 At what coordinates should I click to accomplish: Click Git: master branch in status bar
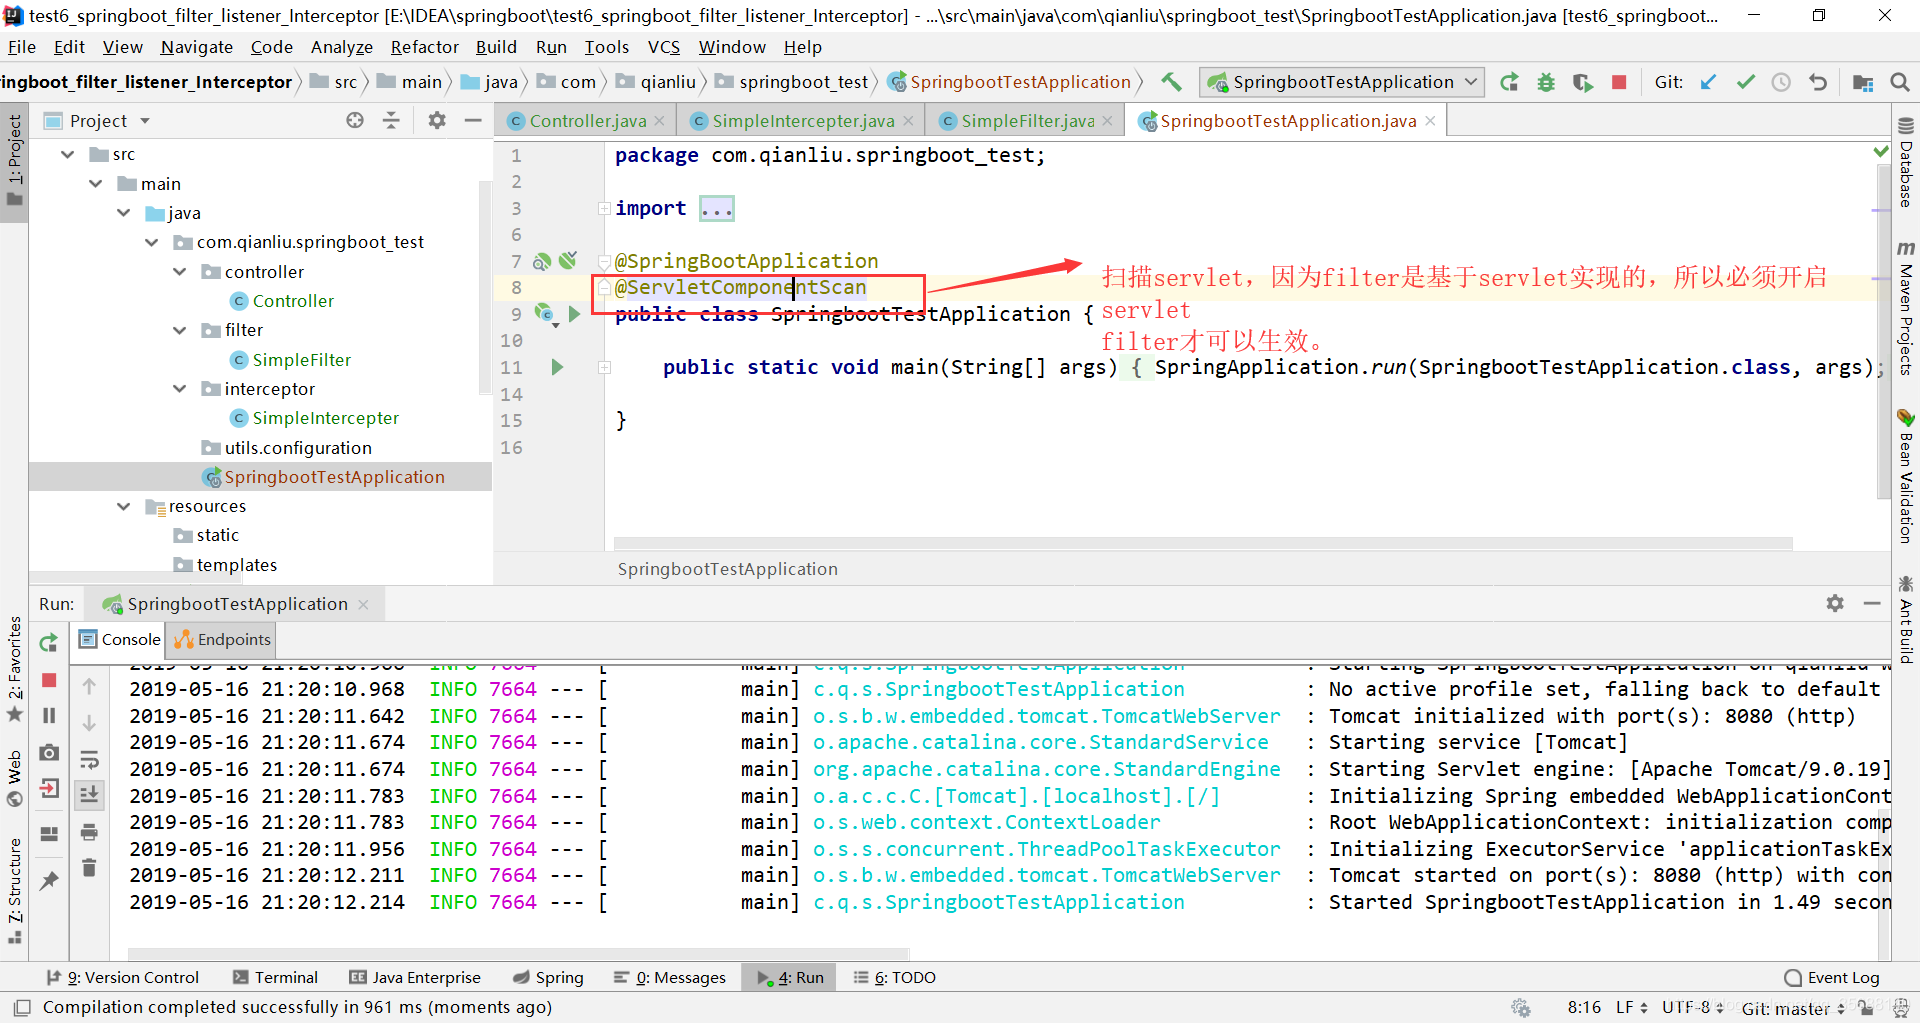1793,1008
